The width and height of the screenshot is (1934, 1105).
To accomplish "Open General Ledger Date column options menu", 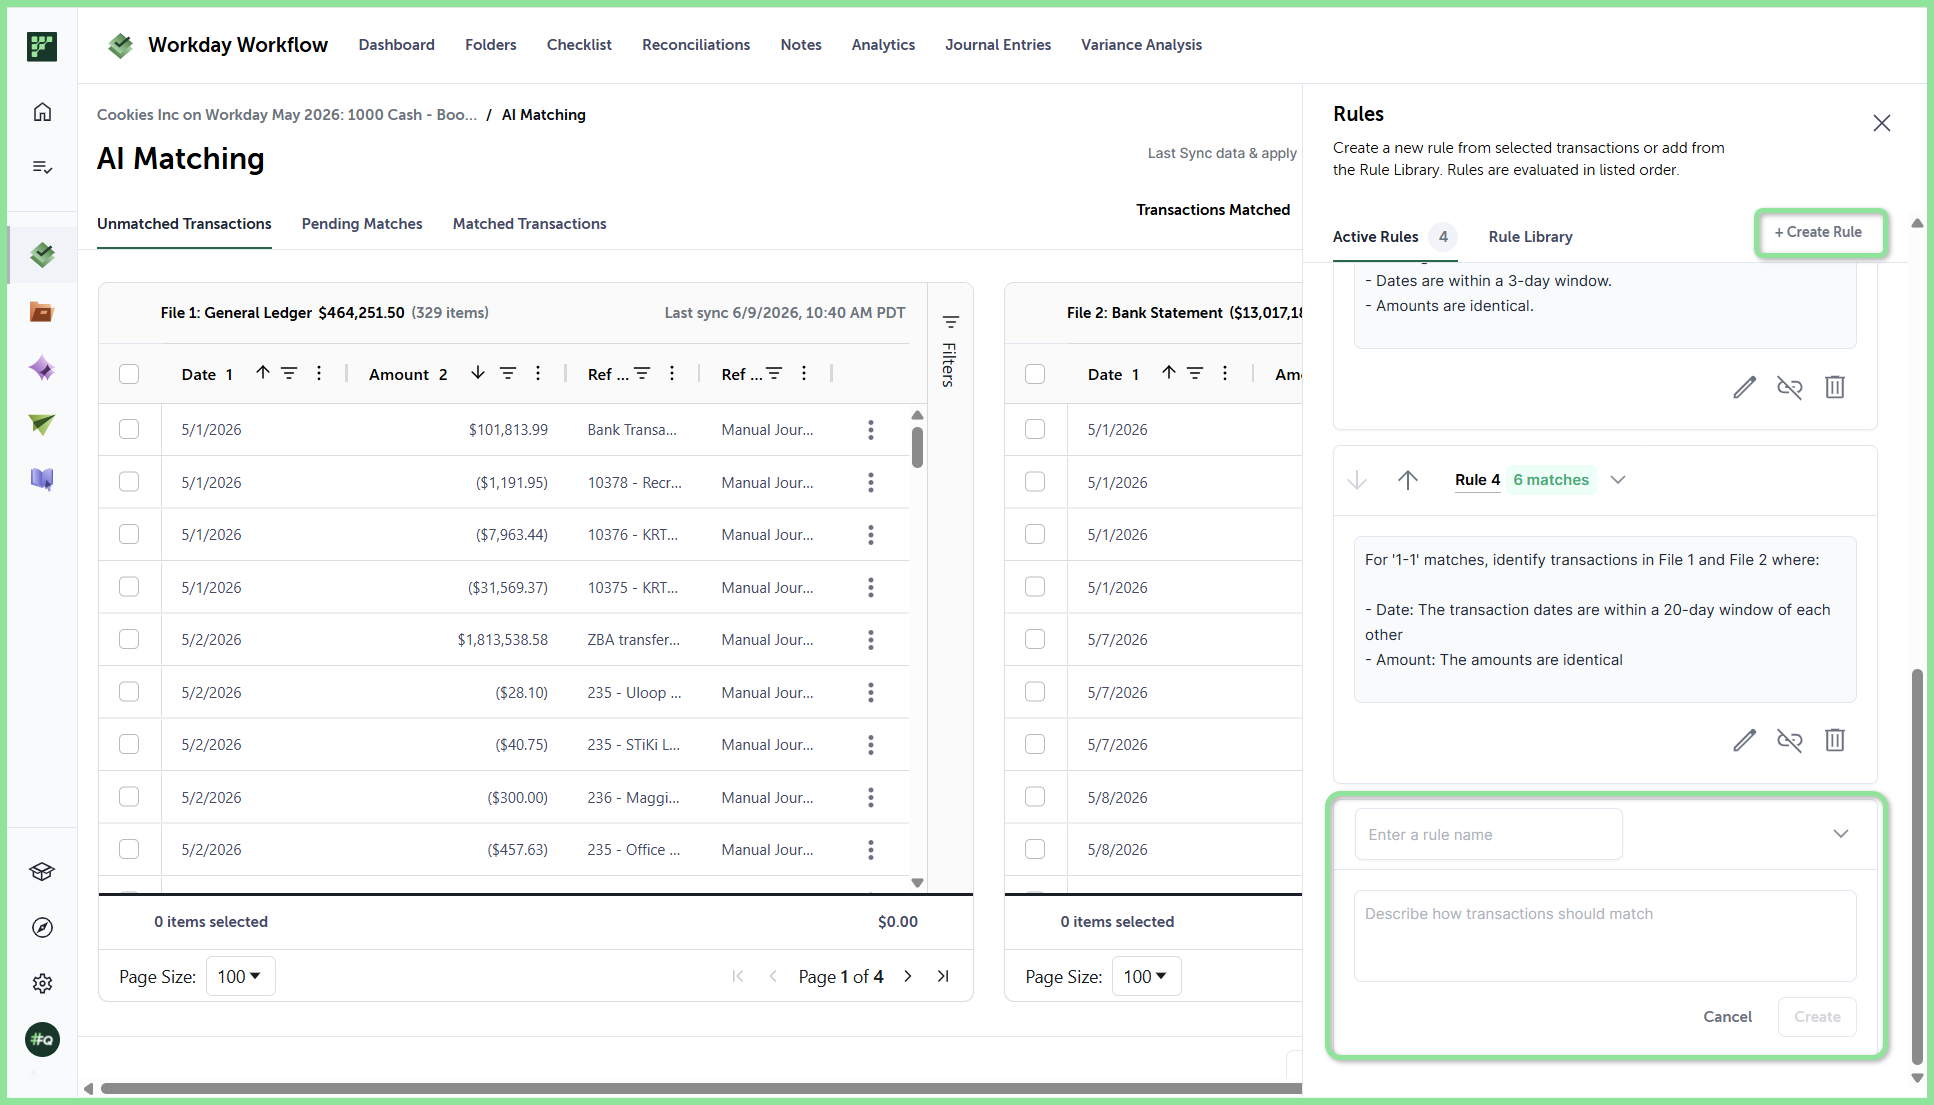I will click(319, 373).
